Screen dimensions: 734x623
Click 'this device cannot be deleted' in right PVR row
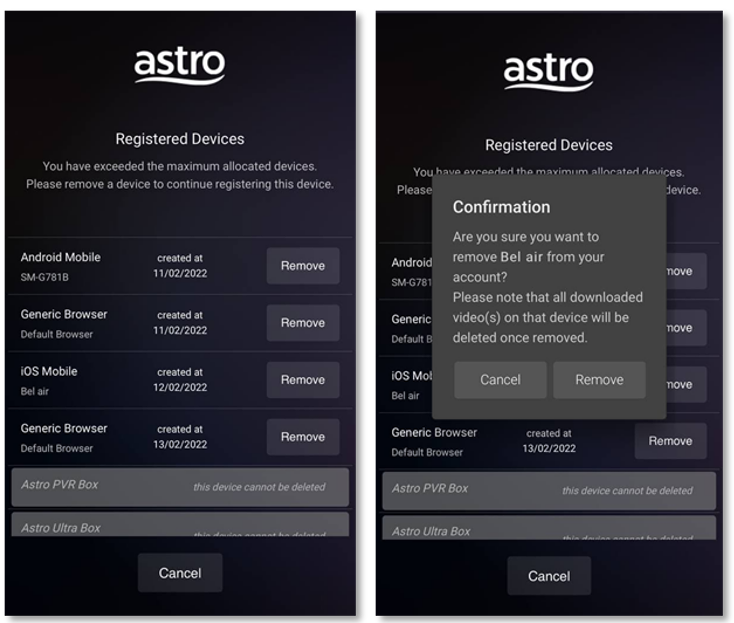pyautogui.click(x=627, y=491)
